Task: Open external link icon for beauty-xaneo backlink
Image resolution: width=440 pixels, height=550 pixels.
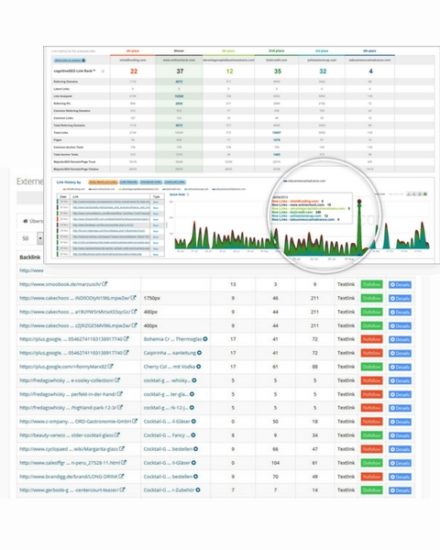Action: pyautogui.click(x=117, y=435)
